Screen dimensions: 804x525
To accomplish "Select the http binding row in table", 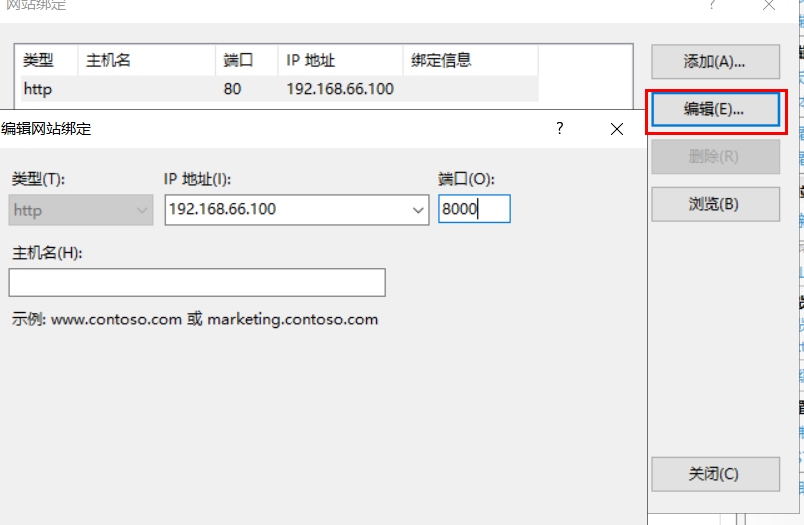I will (x=279, y=89).
